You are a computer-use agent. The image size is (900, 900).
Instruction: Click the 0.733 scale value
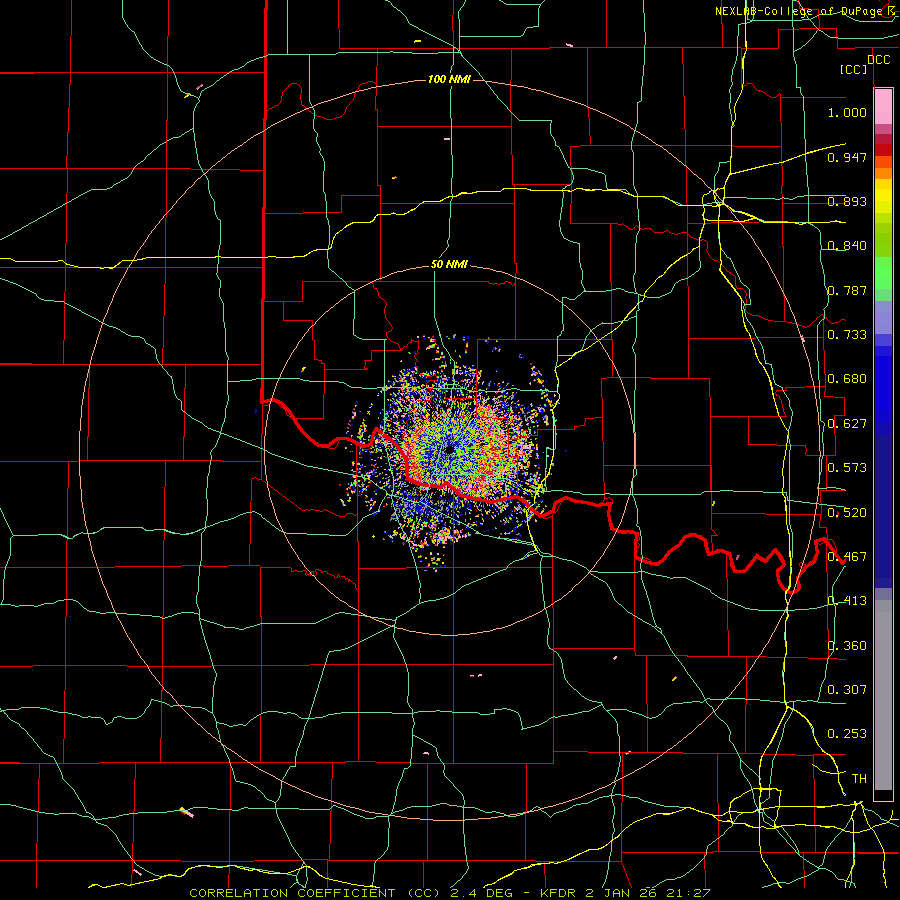pyautogui.click(x=847, y=335)
